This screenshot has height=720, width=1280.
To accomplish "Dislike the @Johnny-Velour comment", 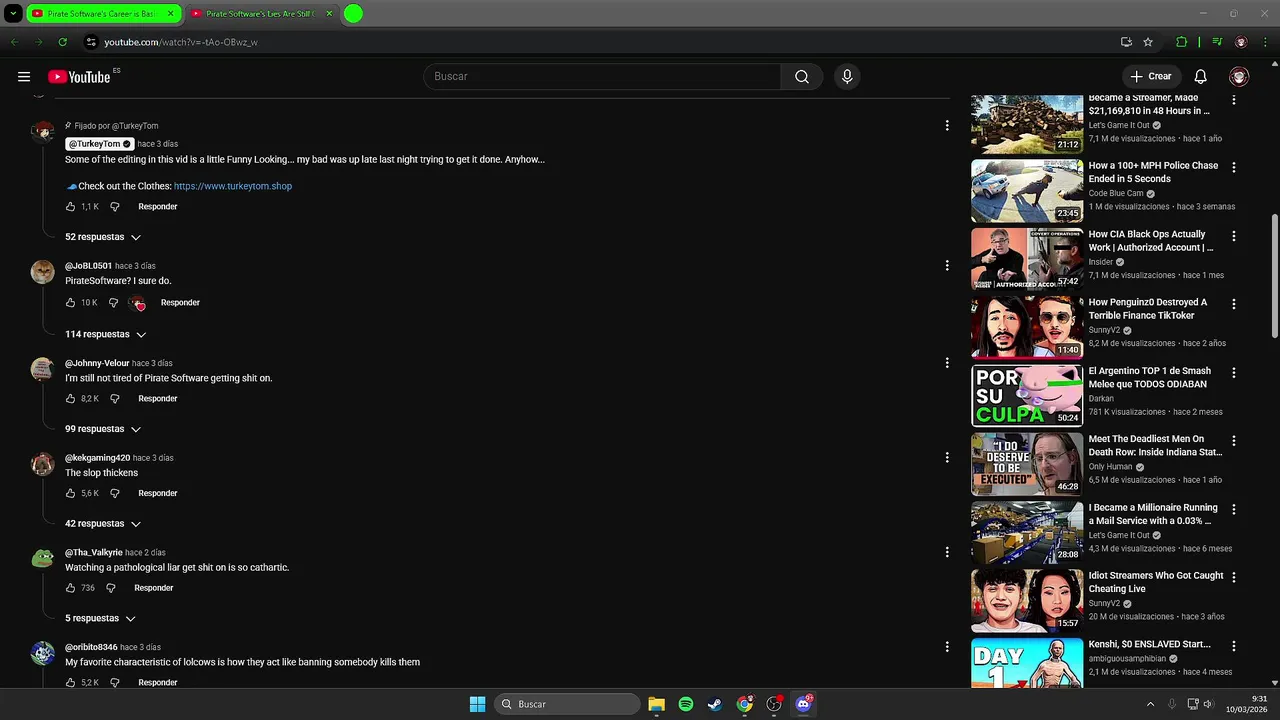I will coord(114,399).
